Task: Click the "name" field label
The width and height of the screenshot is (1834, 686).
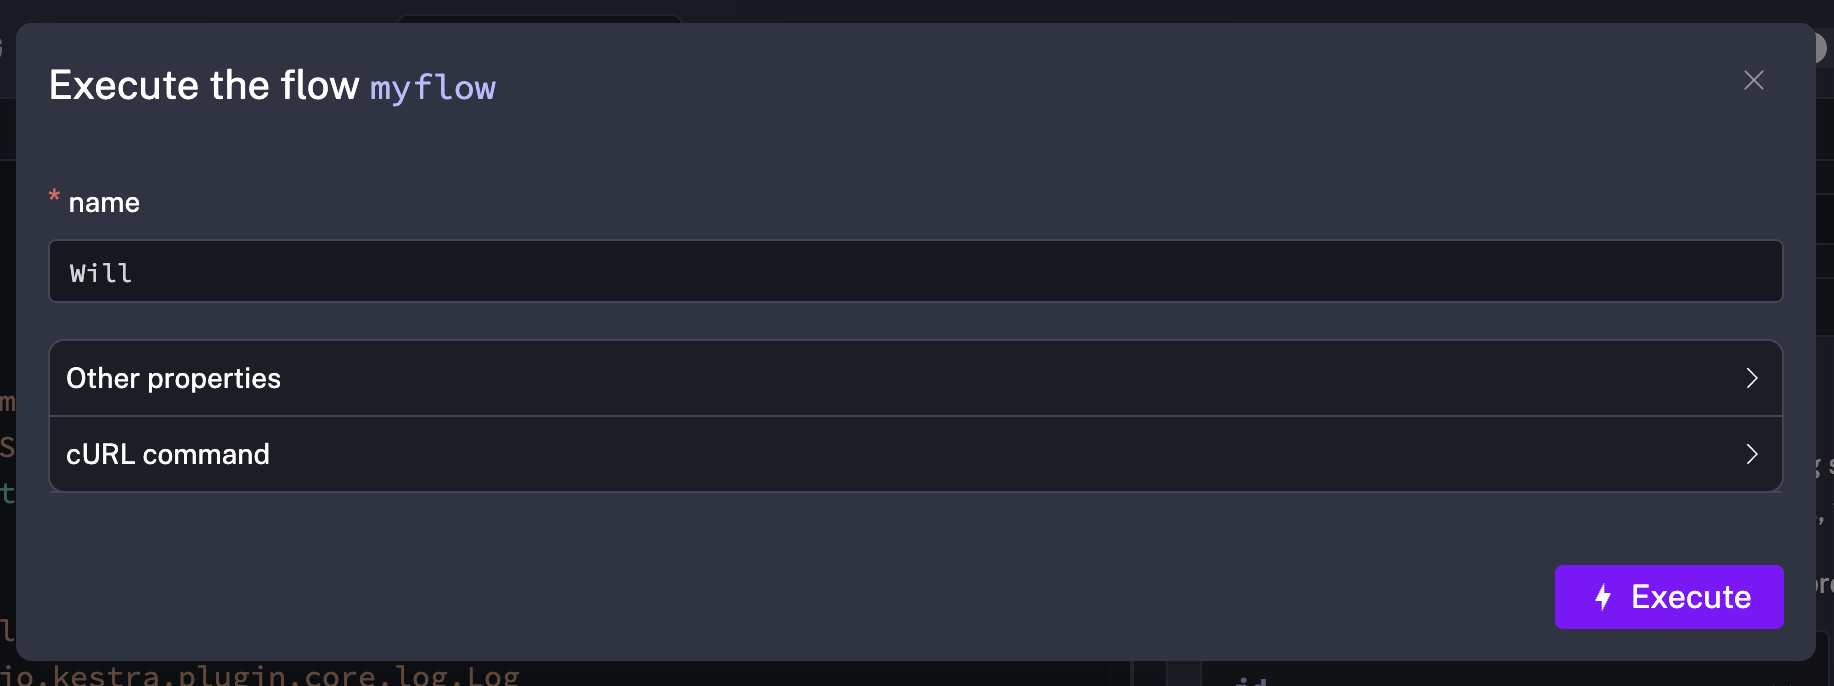Action: 104,203
